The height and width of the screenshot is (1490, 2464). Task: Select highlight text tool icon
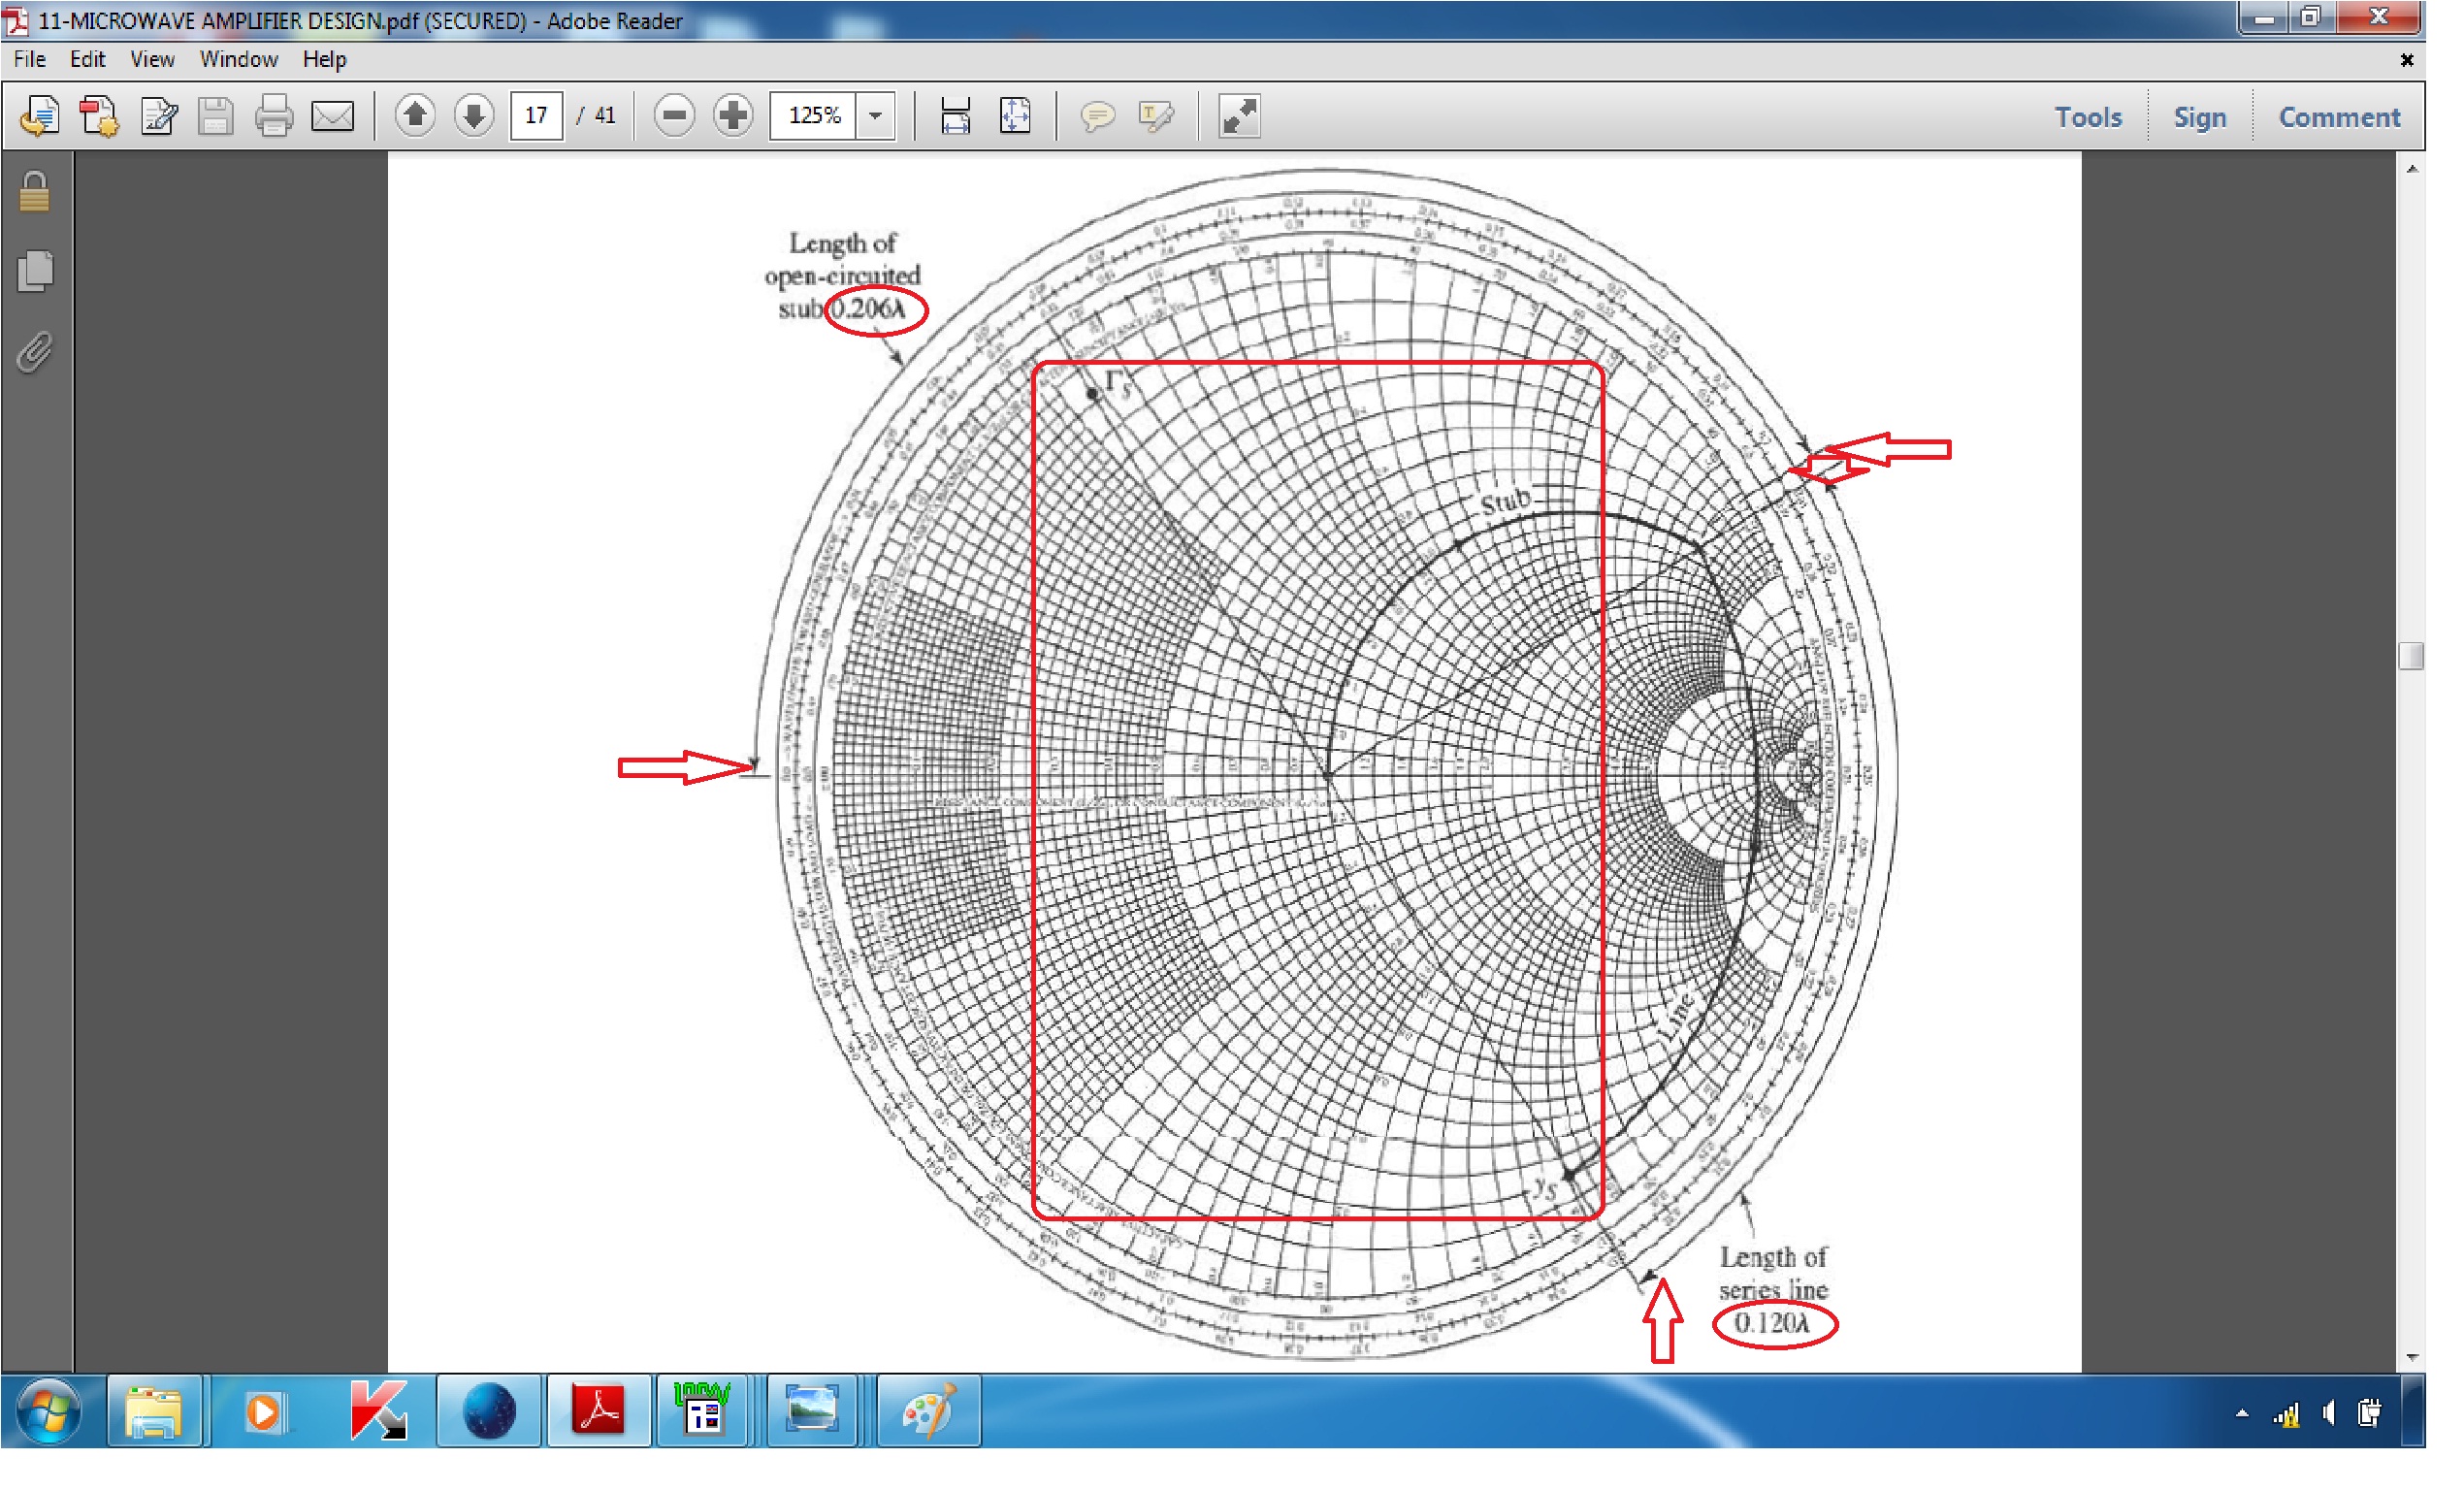(1156, 117)
